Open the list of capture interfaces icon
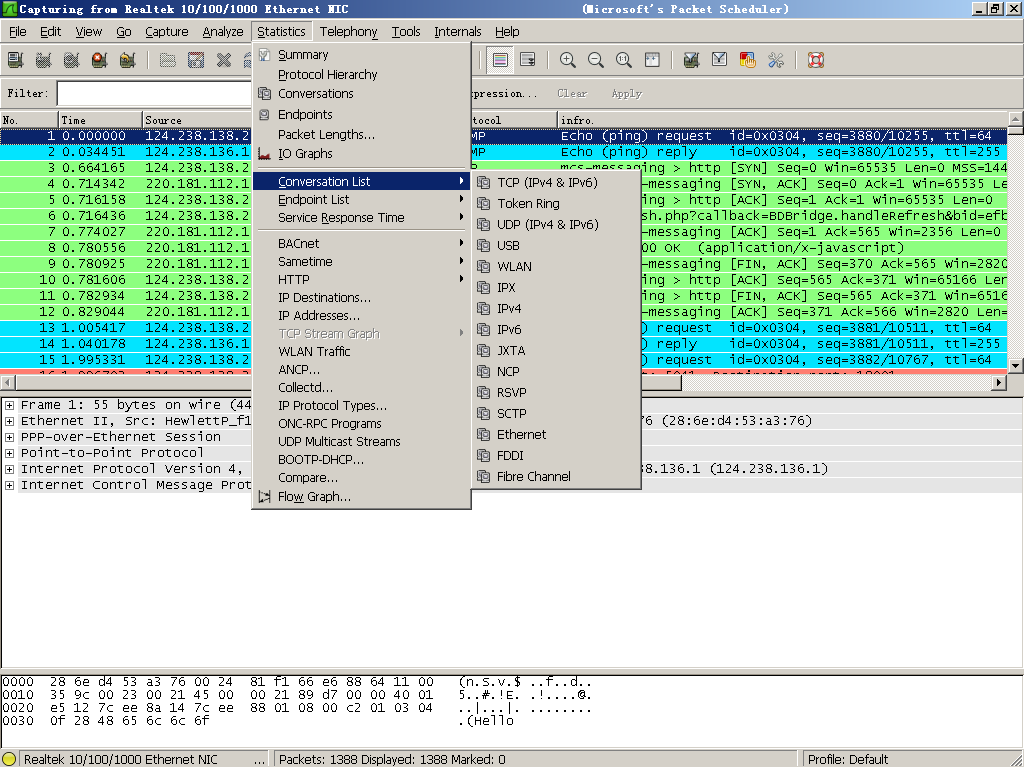Screen dimensions: 1024x768 pyautogui.click(x=16, y=60)
